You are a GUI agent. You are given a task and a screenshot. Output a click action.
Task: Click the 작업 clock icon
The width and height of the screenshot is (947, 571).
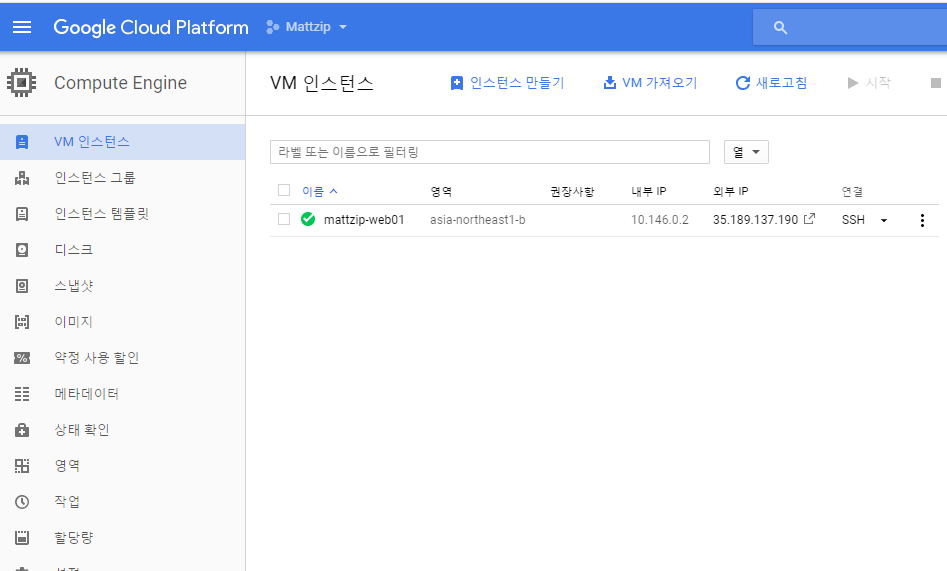tap(22, 502)
